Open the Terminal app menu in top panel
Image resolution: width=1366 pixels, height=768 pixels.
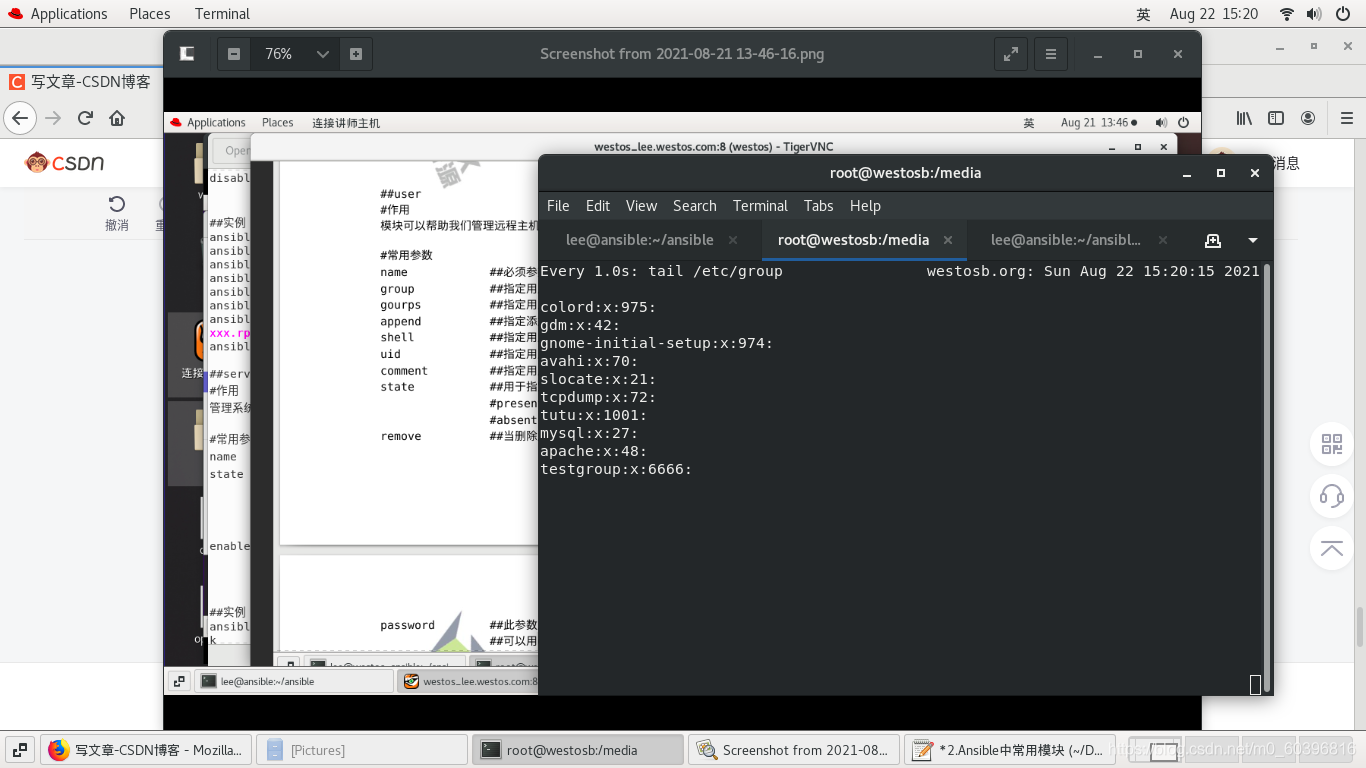(x=222, y=14)
